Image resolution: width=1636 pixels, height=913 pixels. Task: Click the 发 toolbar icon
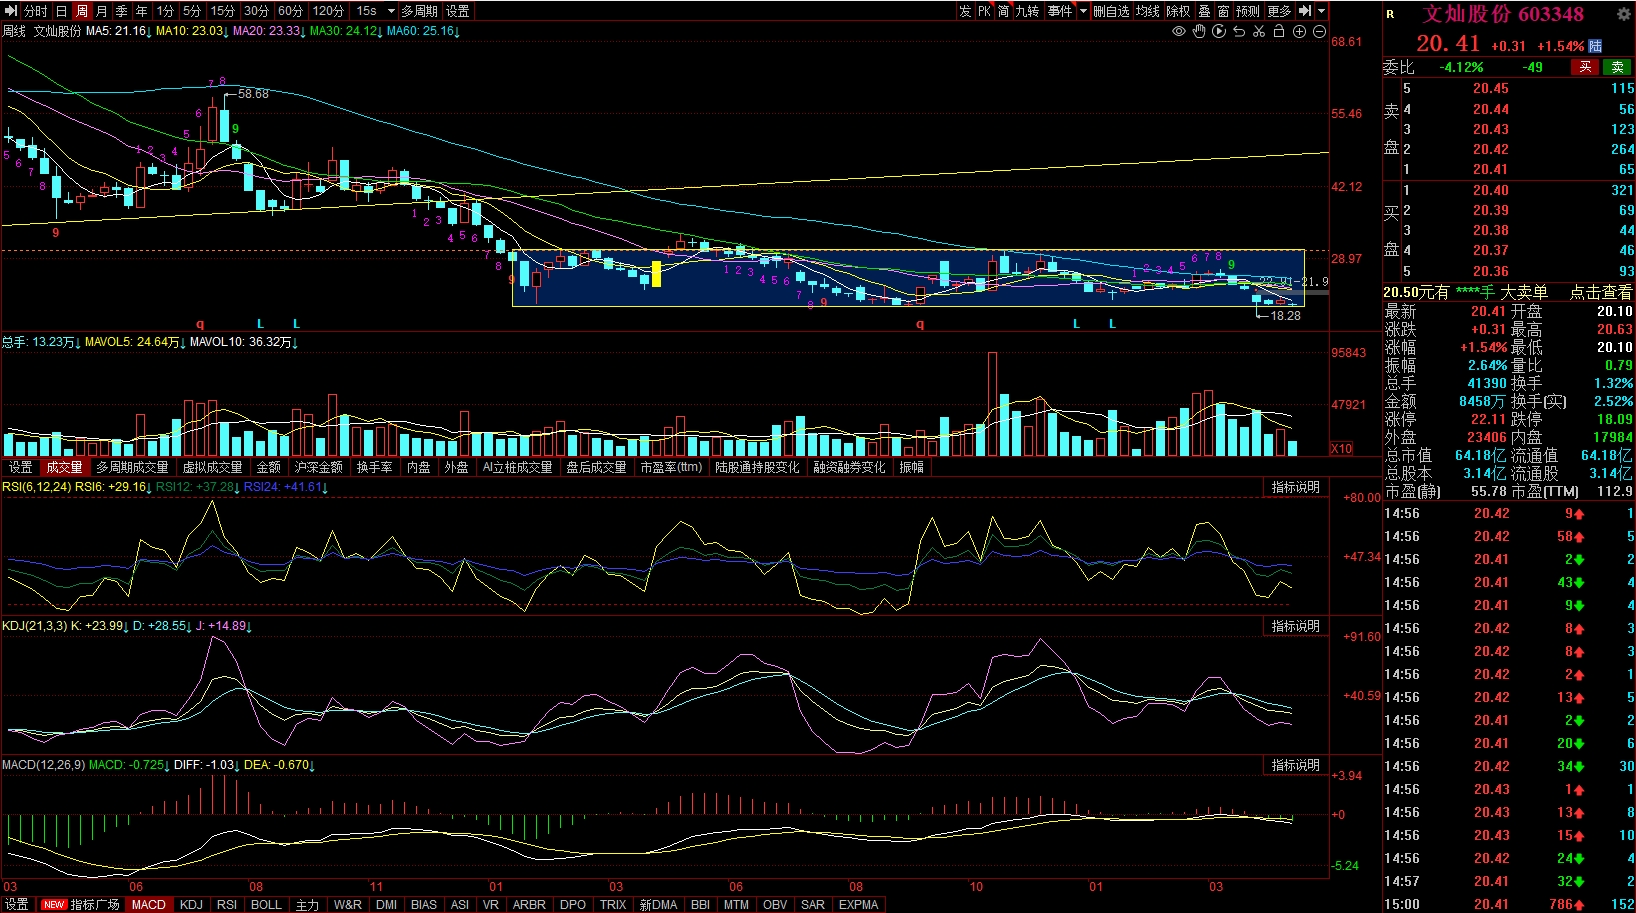click(x=965, y=11)
